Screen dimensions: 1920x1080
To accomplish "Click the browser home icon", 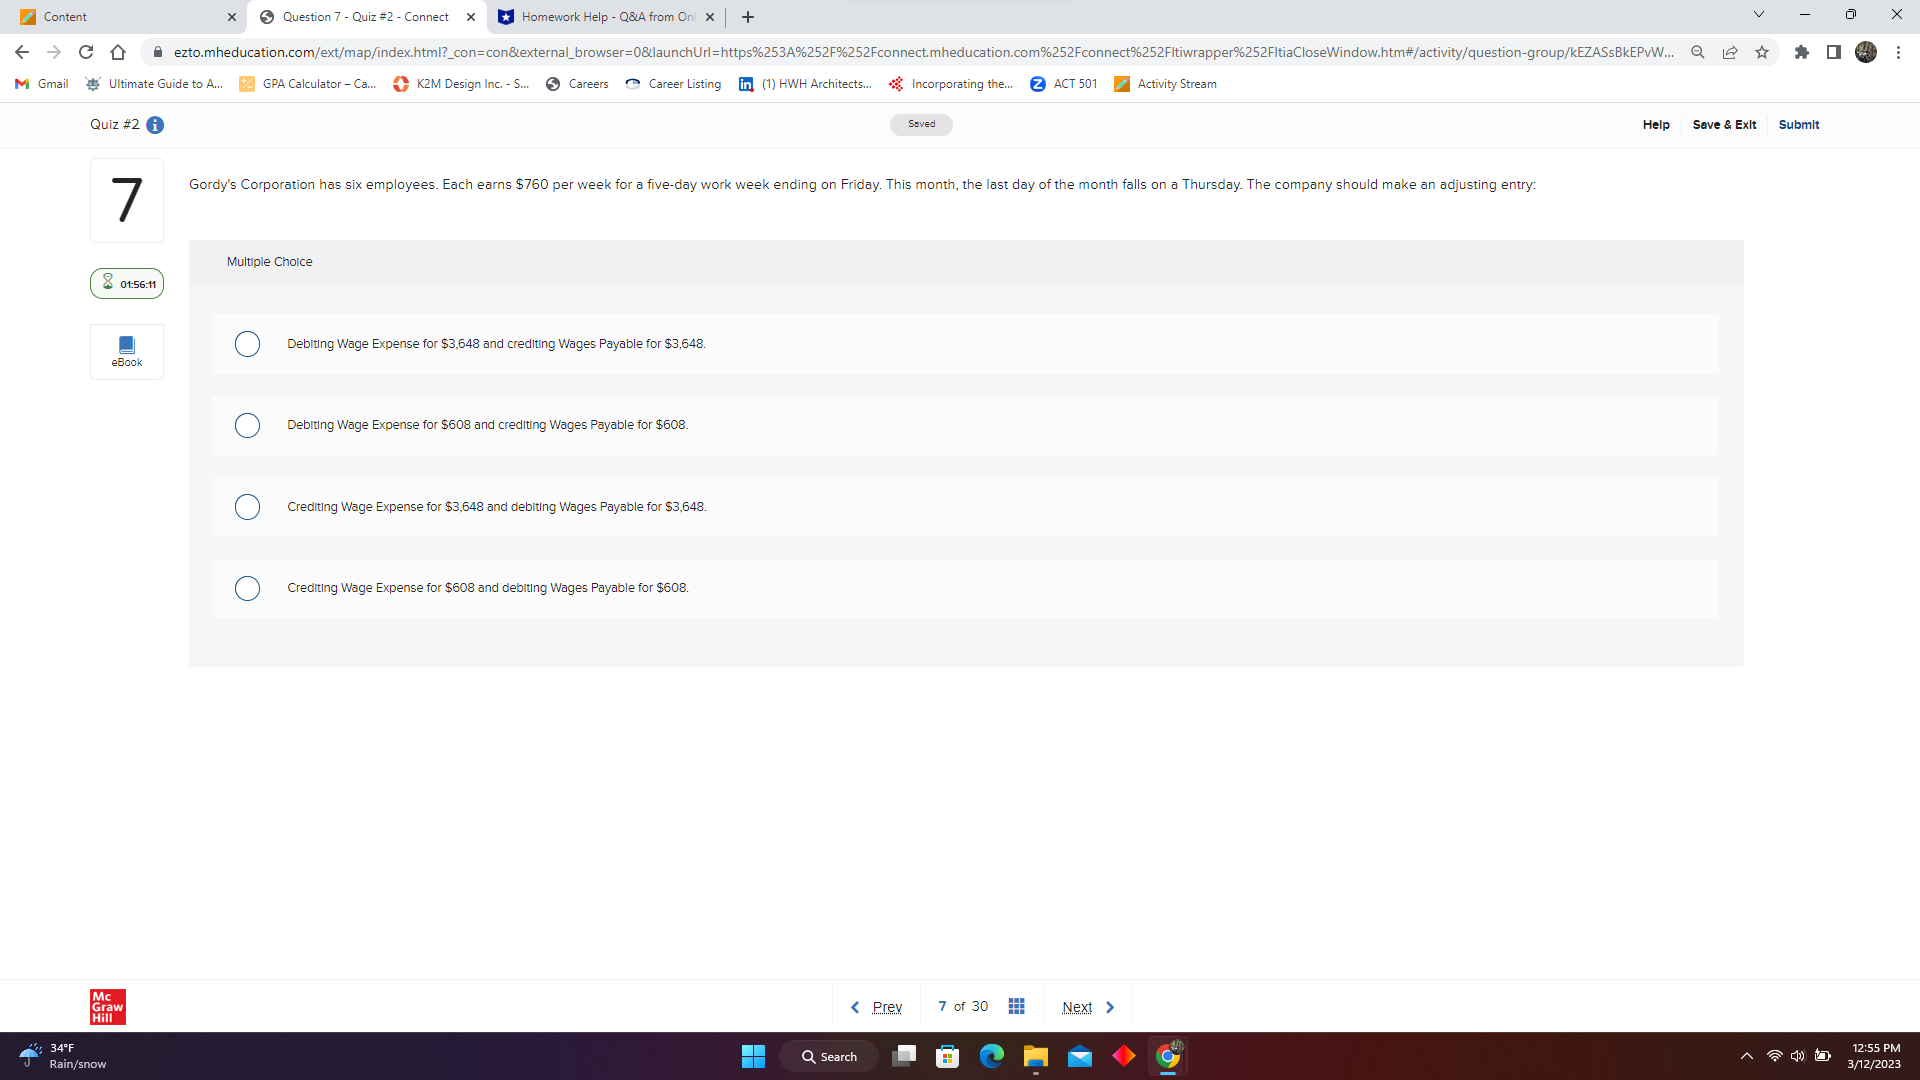I will tap(118, 52).
